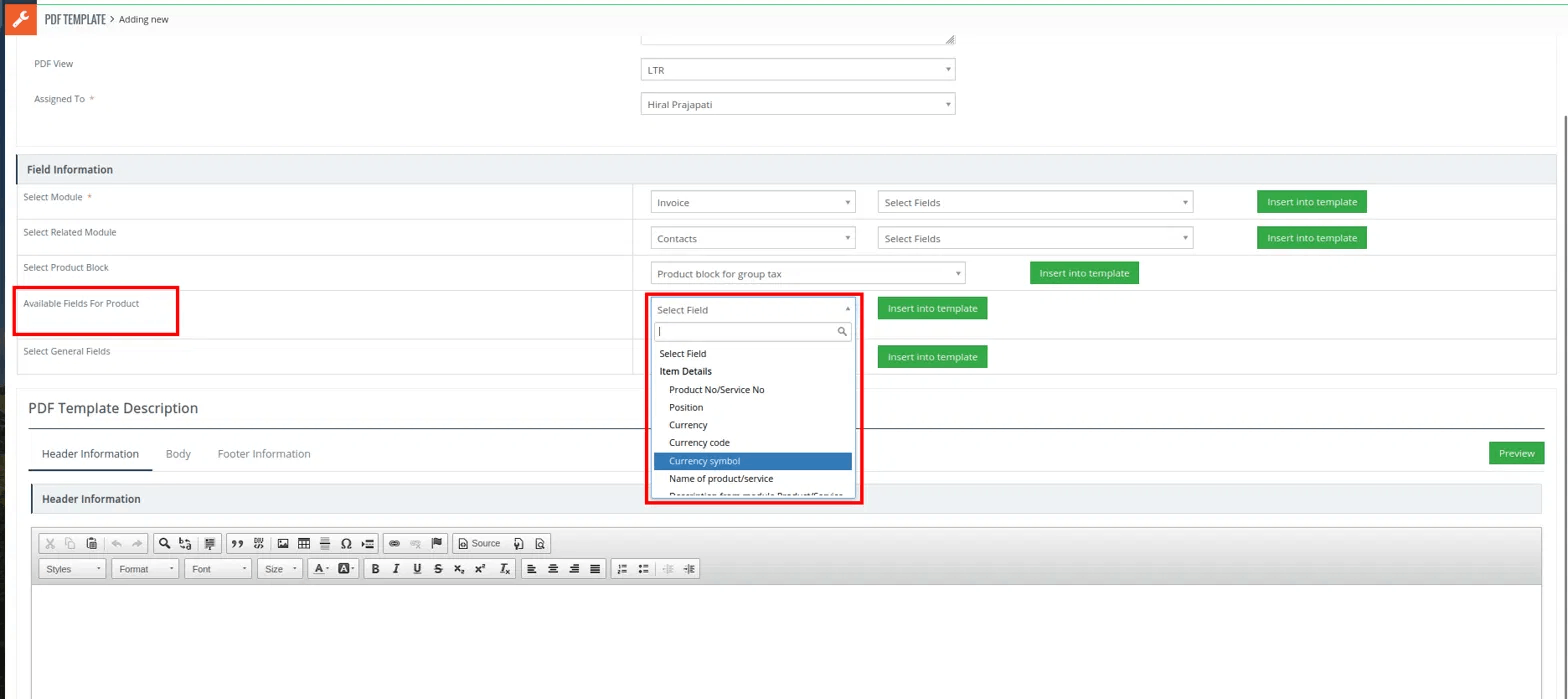This screenshot has height=699, width=1568.
Task: Click the Link chain icon
Action: tap(394, 544)
